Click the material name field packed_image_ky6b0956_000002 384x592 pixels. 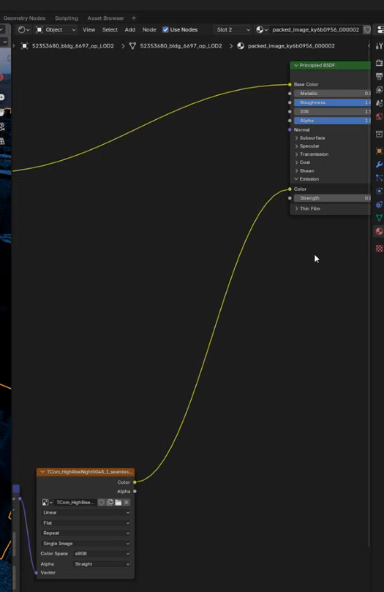(x=316, y=29)
